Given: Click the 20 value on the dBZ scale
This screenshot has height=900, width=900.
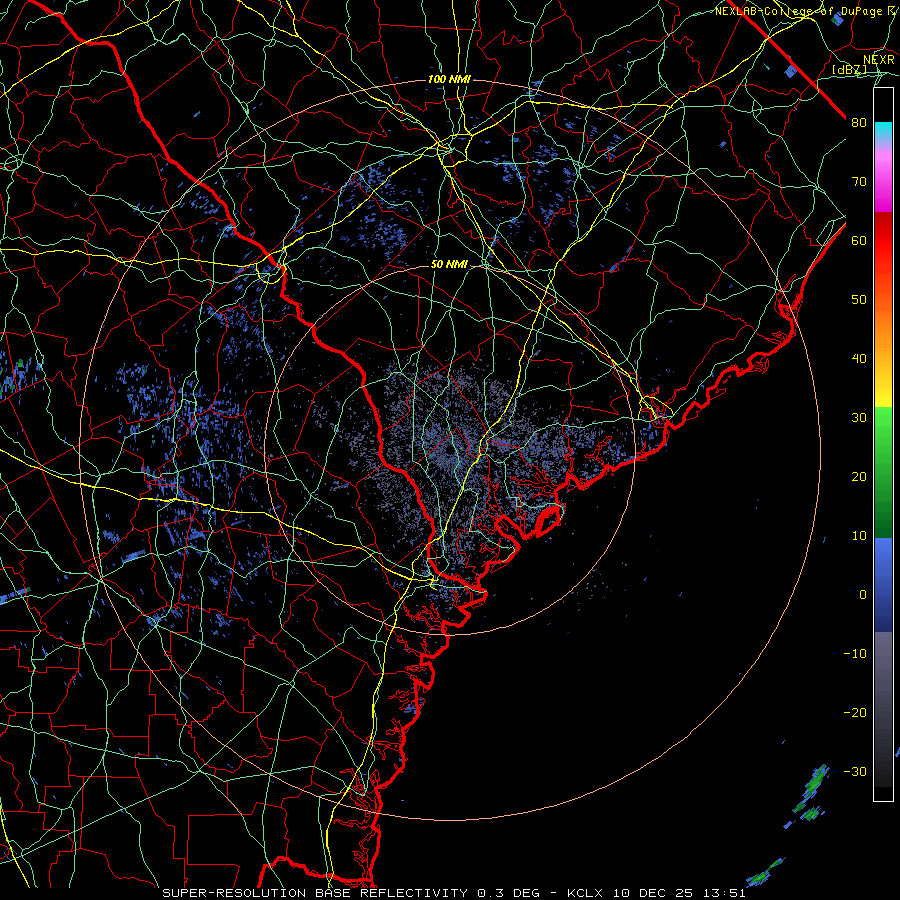Looking at the screenshot, I should (859, 477).
